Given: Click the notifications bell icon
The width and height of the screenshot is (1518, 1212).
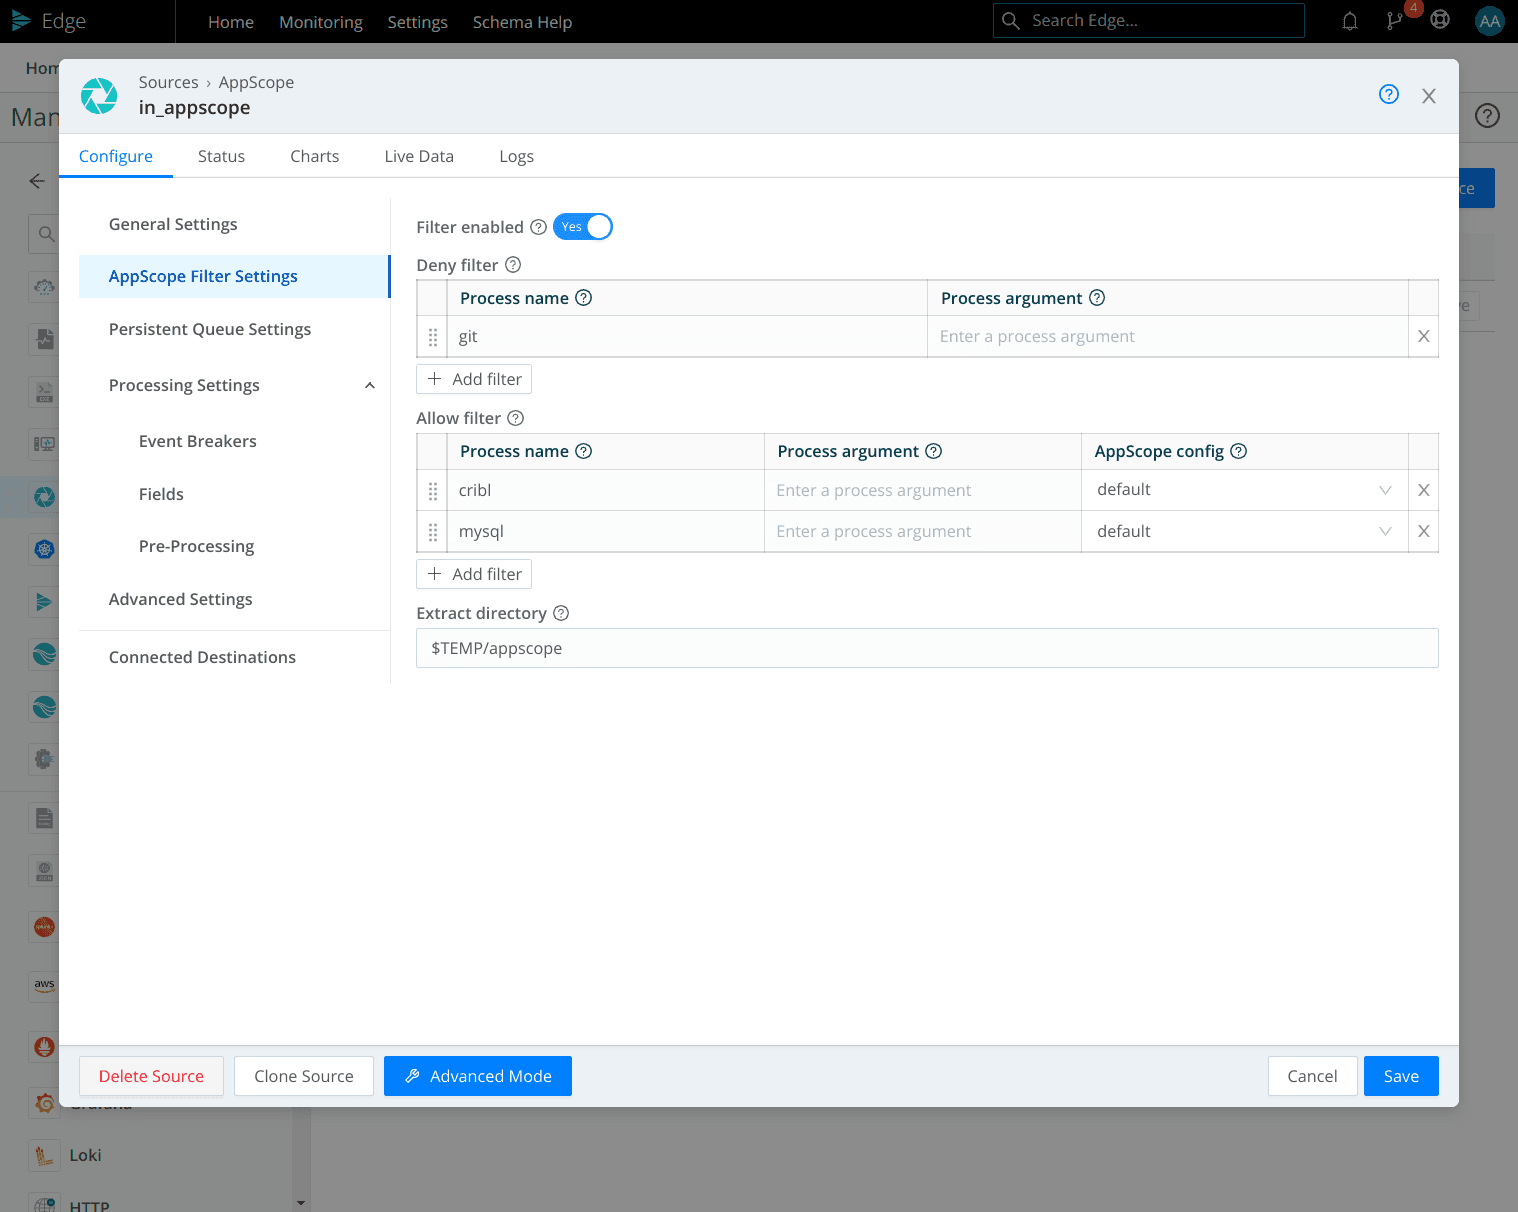Looking at the screenshot, I should (x=1349, y=21).
